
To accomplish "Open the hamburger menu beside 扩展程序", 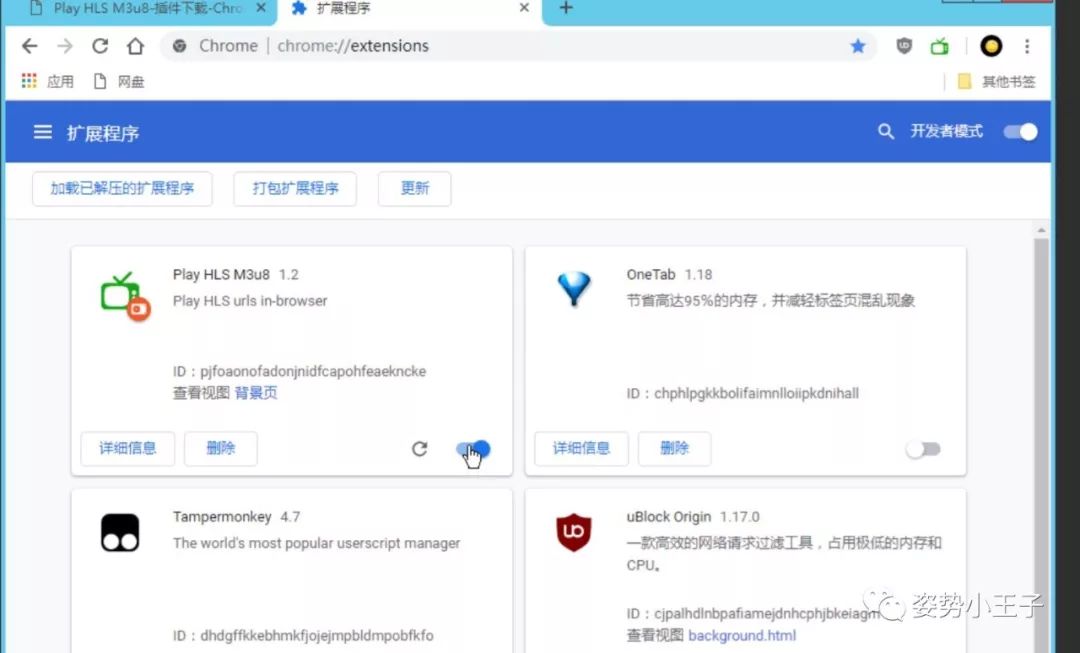I will pos(43,132).
